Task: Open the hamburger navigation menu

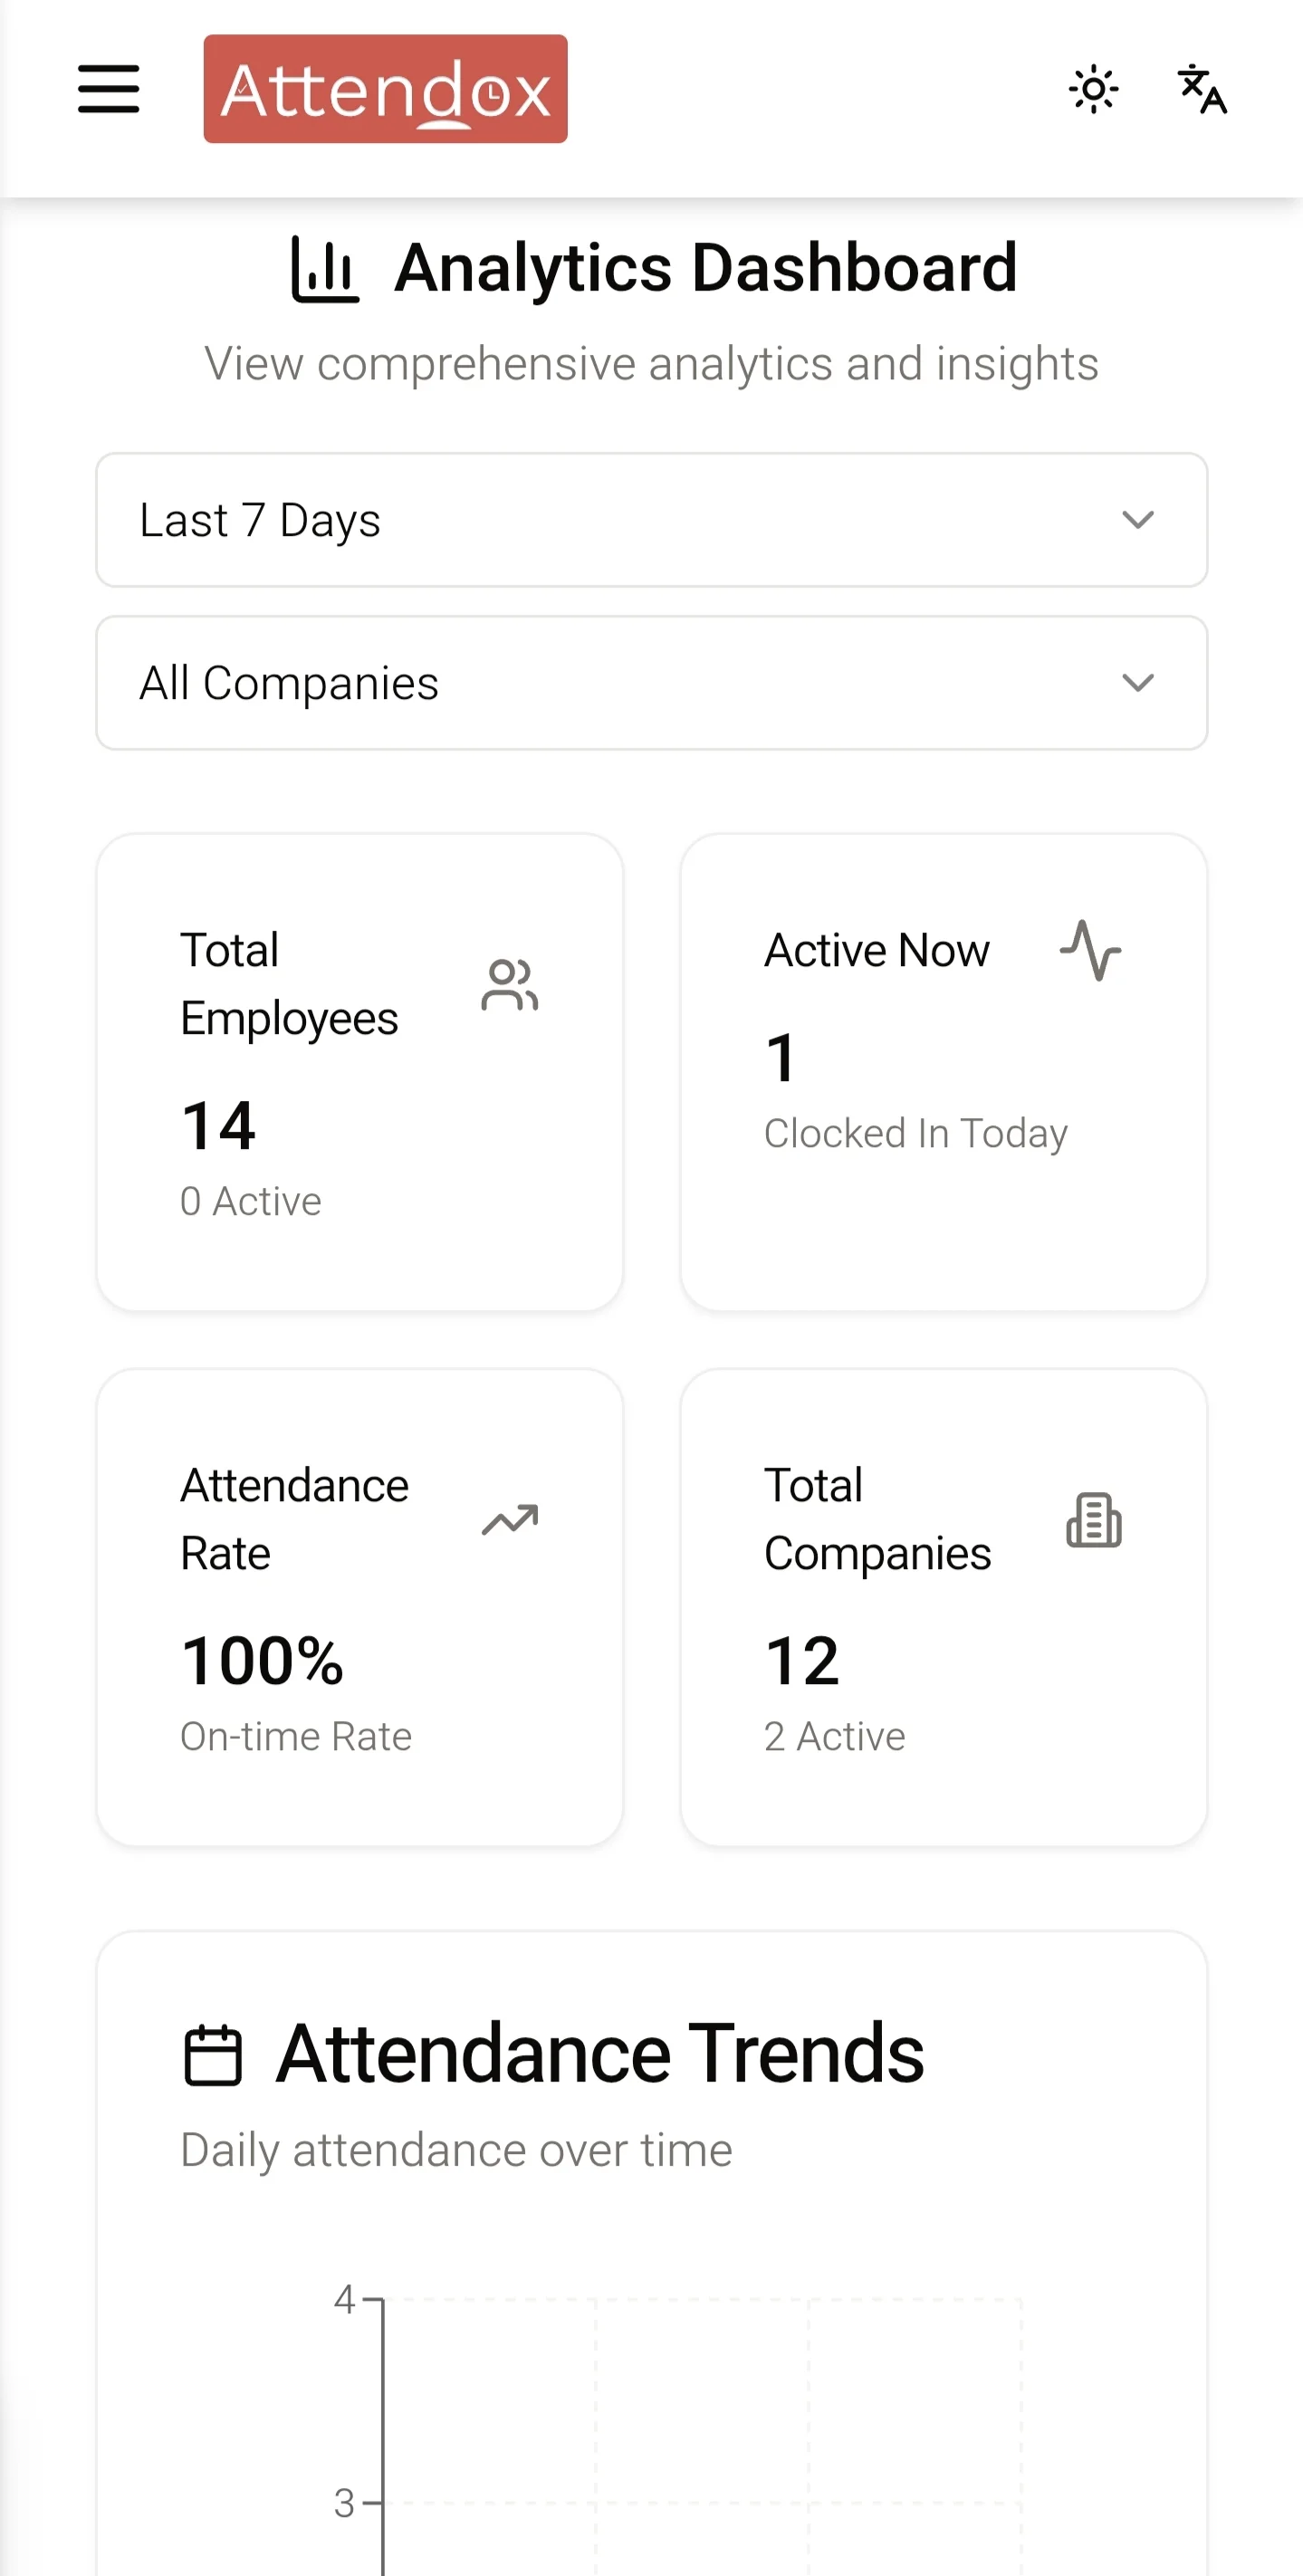Action: coord(109,89)
